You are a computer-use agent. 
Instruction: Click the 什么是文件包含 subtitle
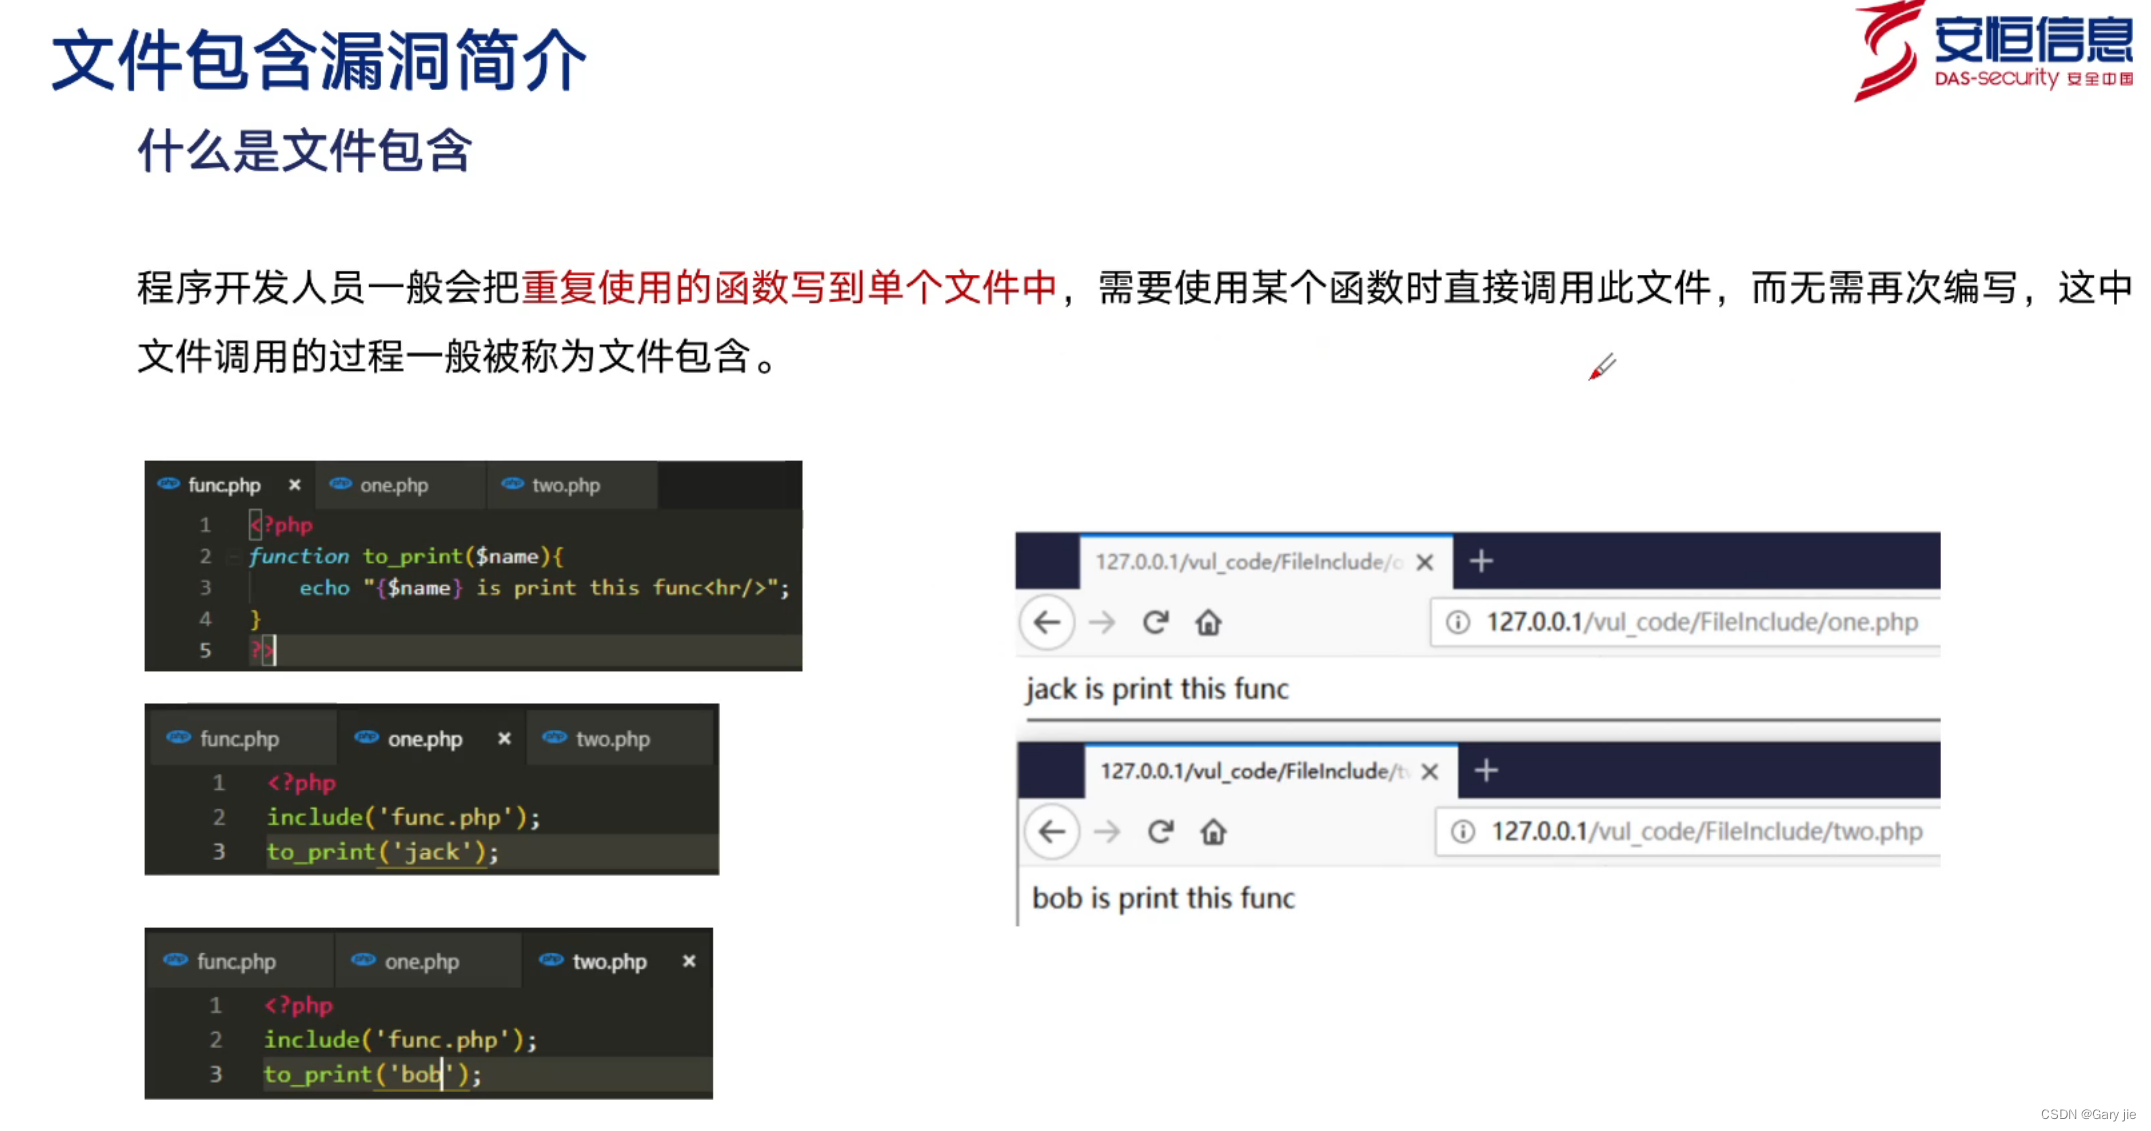[305, 151]
